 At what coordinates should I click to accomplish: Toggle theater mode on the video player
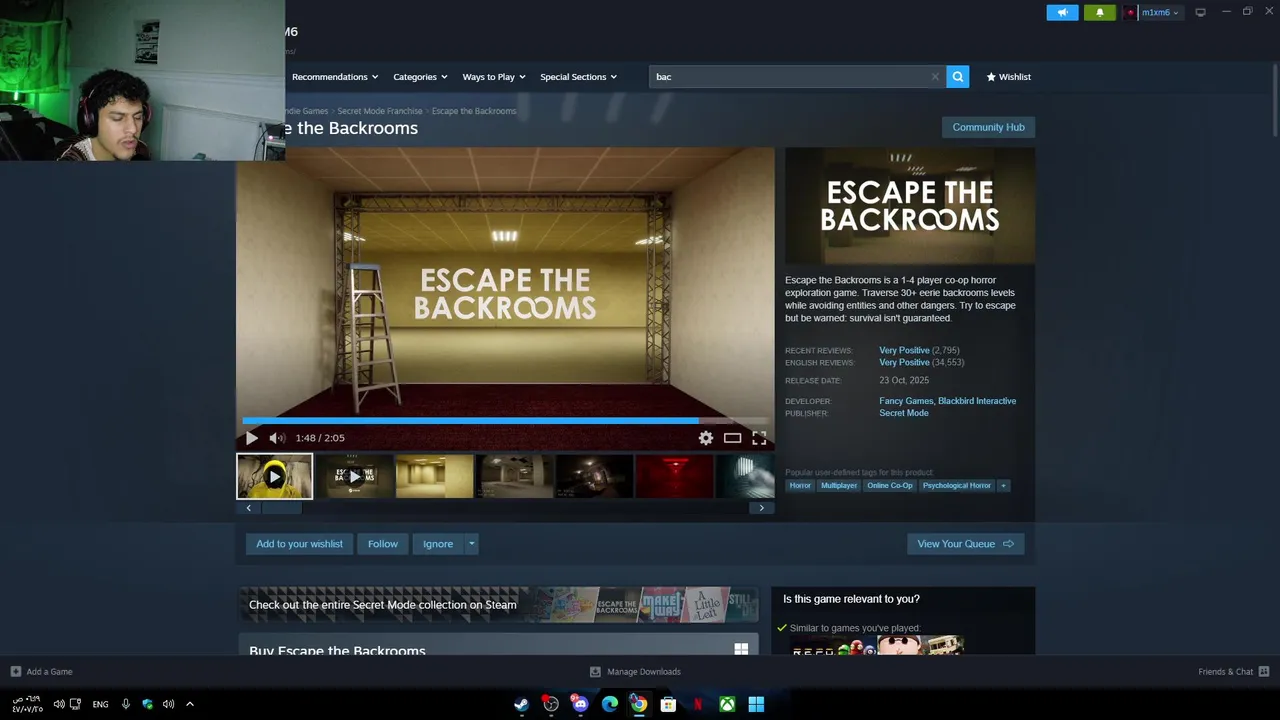(733, 438)
